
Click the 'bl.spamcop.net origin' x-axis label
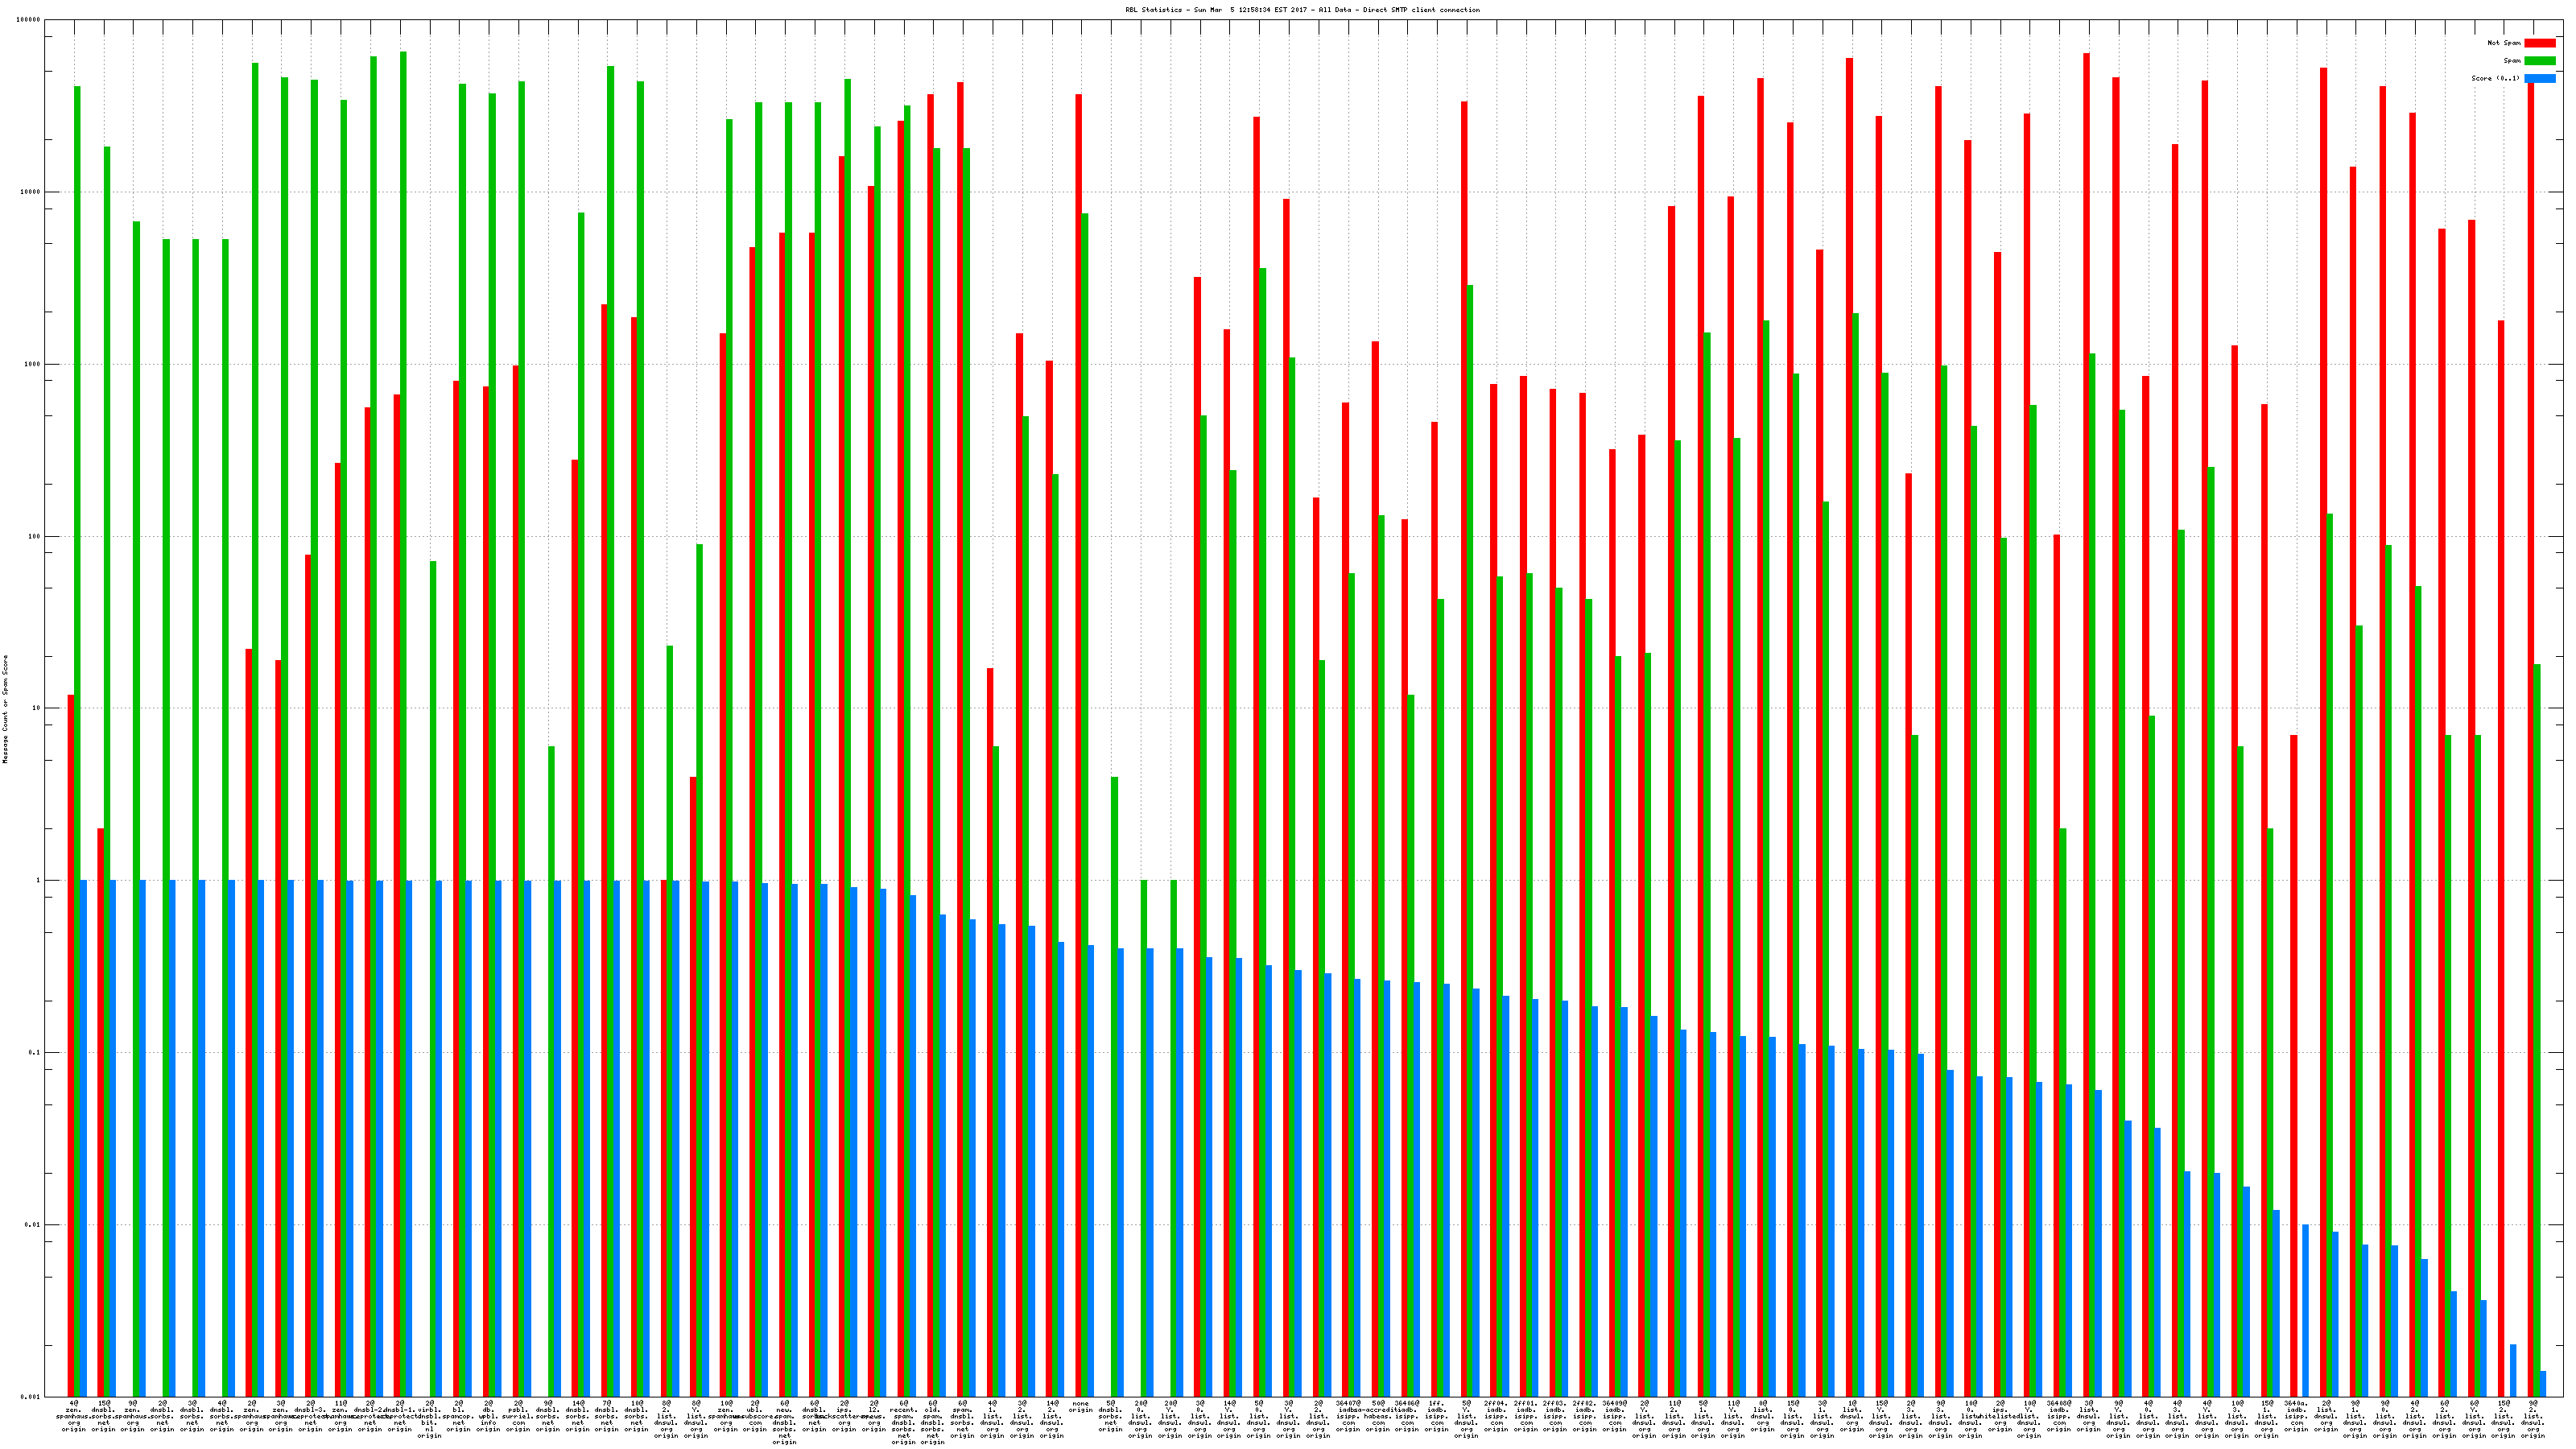click(x=458, y=1416)
